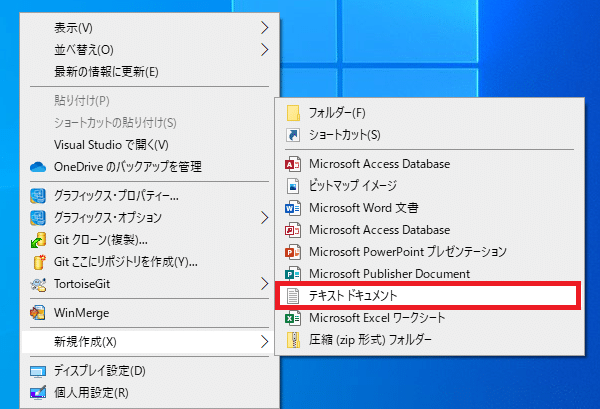Click the Git Clone icon
This screenshot has height=409, width=600.
pos(38,240)
